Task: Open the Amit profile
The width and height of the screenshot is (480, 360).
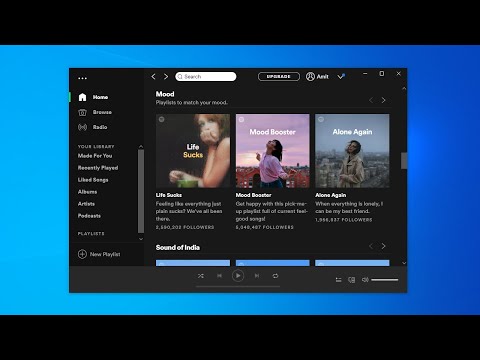Action: pos(317,77)
